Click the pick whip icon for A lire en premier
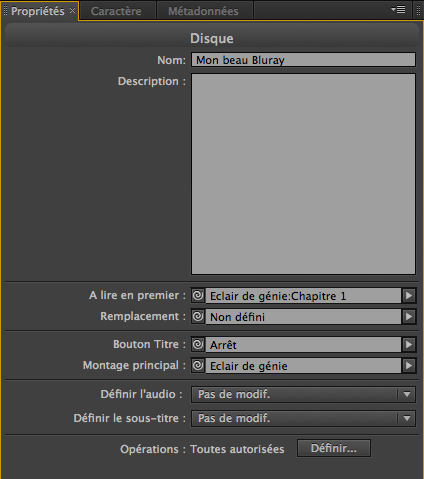 198,295
